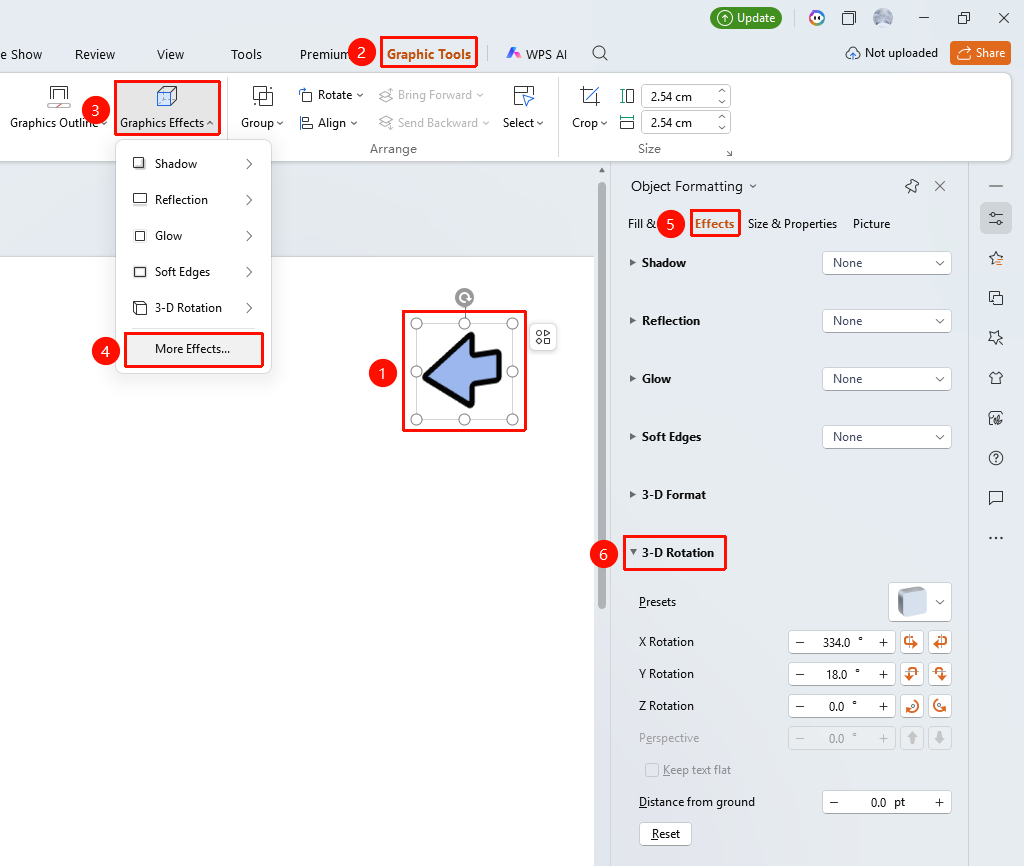Close the Object Formatting panel

point(940,186)
